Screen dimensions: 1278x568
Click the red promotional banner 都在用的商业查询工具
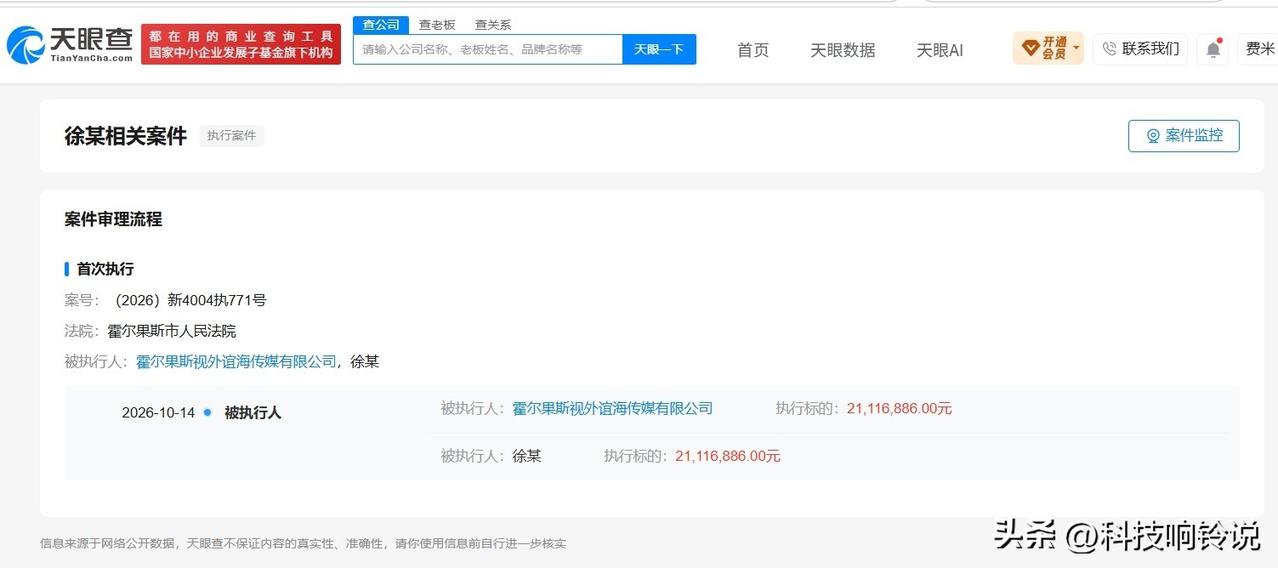pyautogui.click(x=241, y=45)
